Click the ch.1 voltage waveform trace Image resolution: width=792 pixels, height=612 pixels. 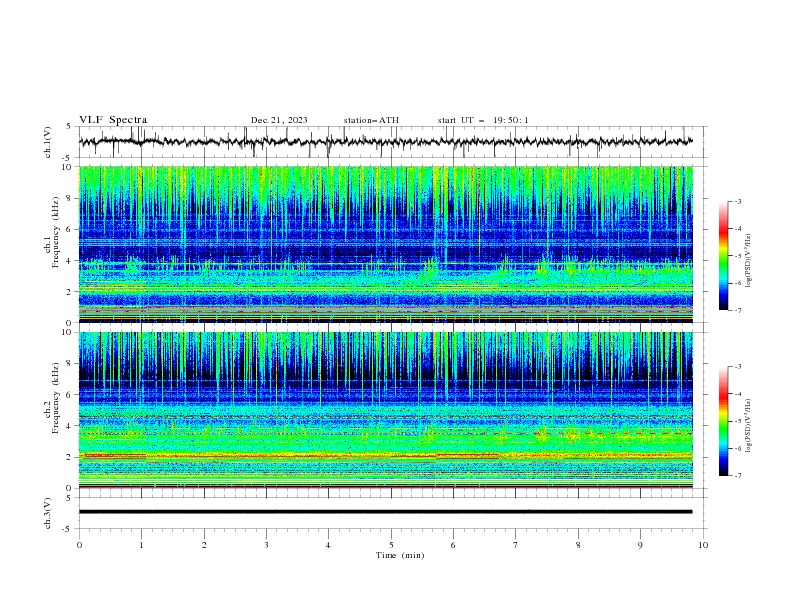coord(386,142)
